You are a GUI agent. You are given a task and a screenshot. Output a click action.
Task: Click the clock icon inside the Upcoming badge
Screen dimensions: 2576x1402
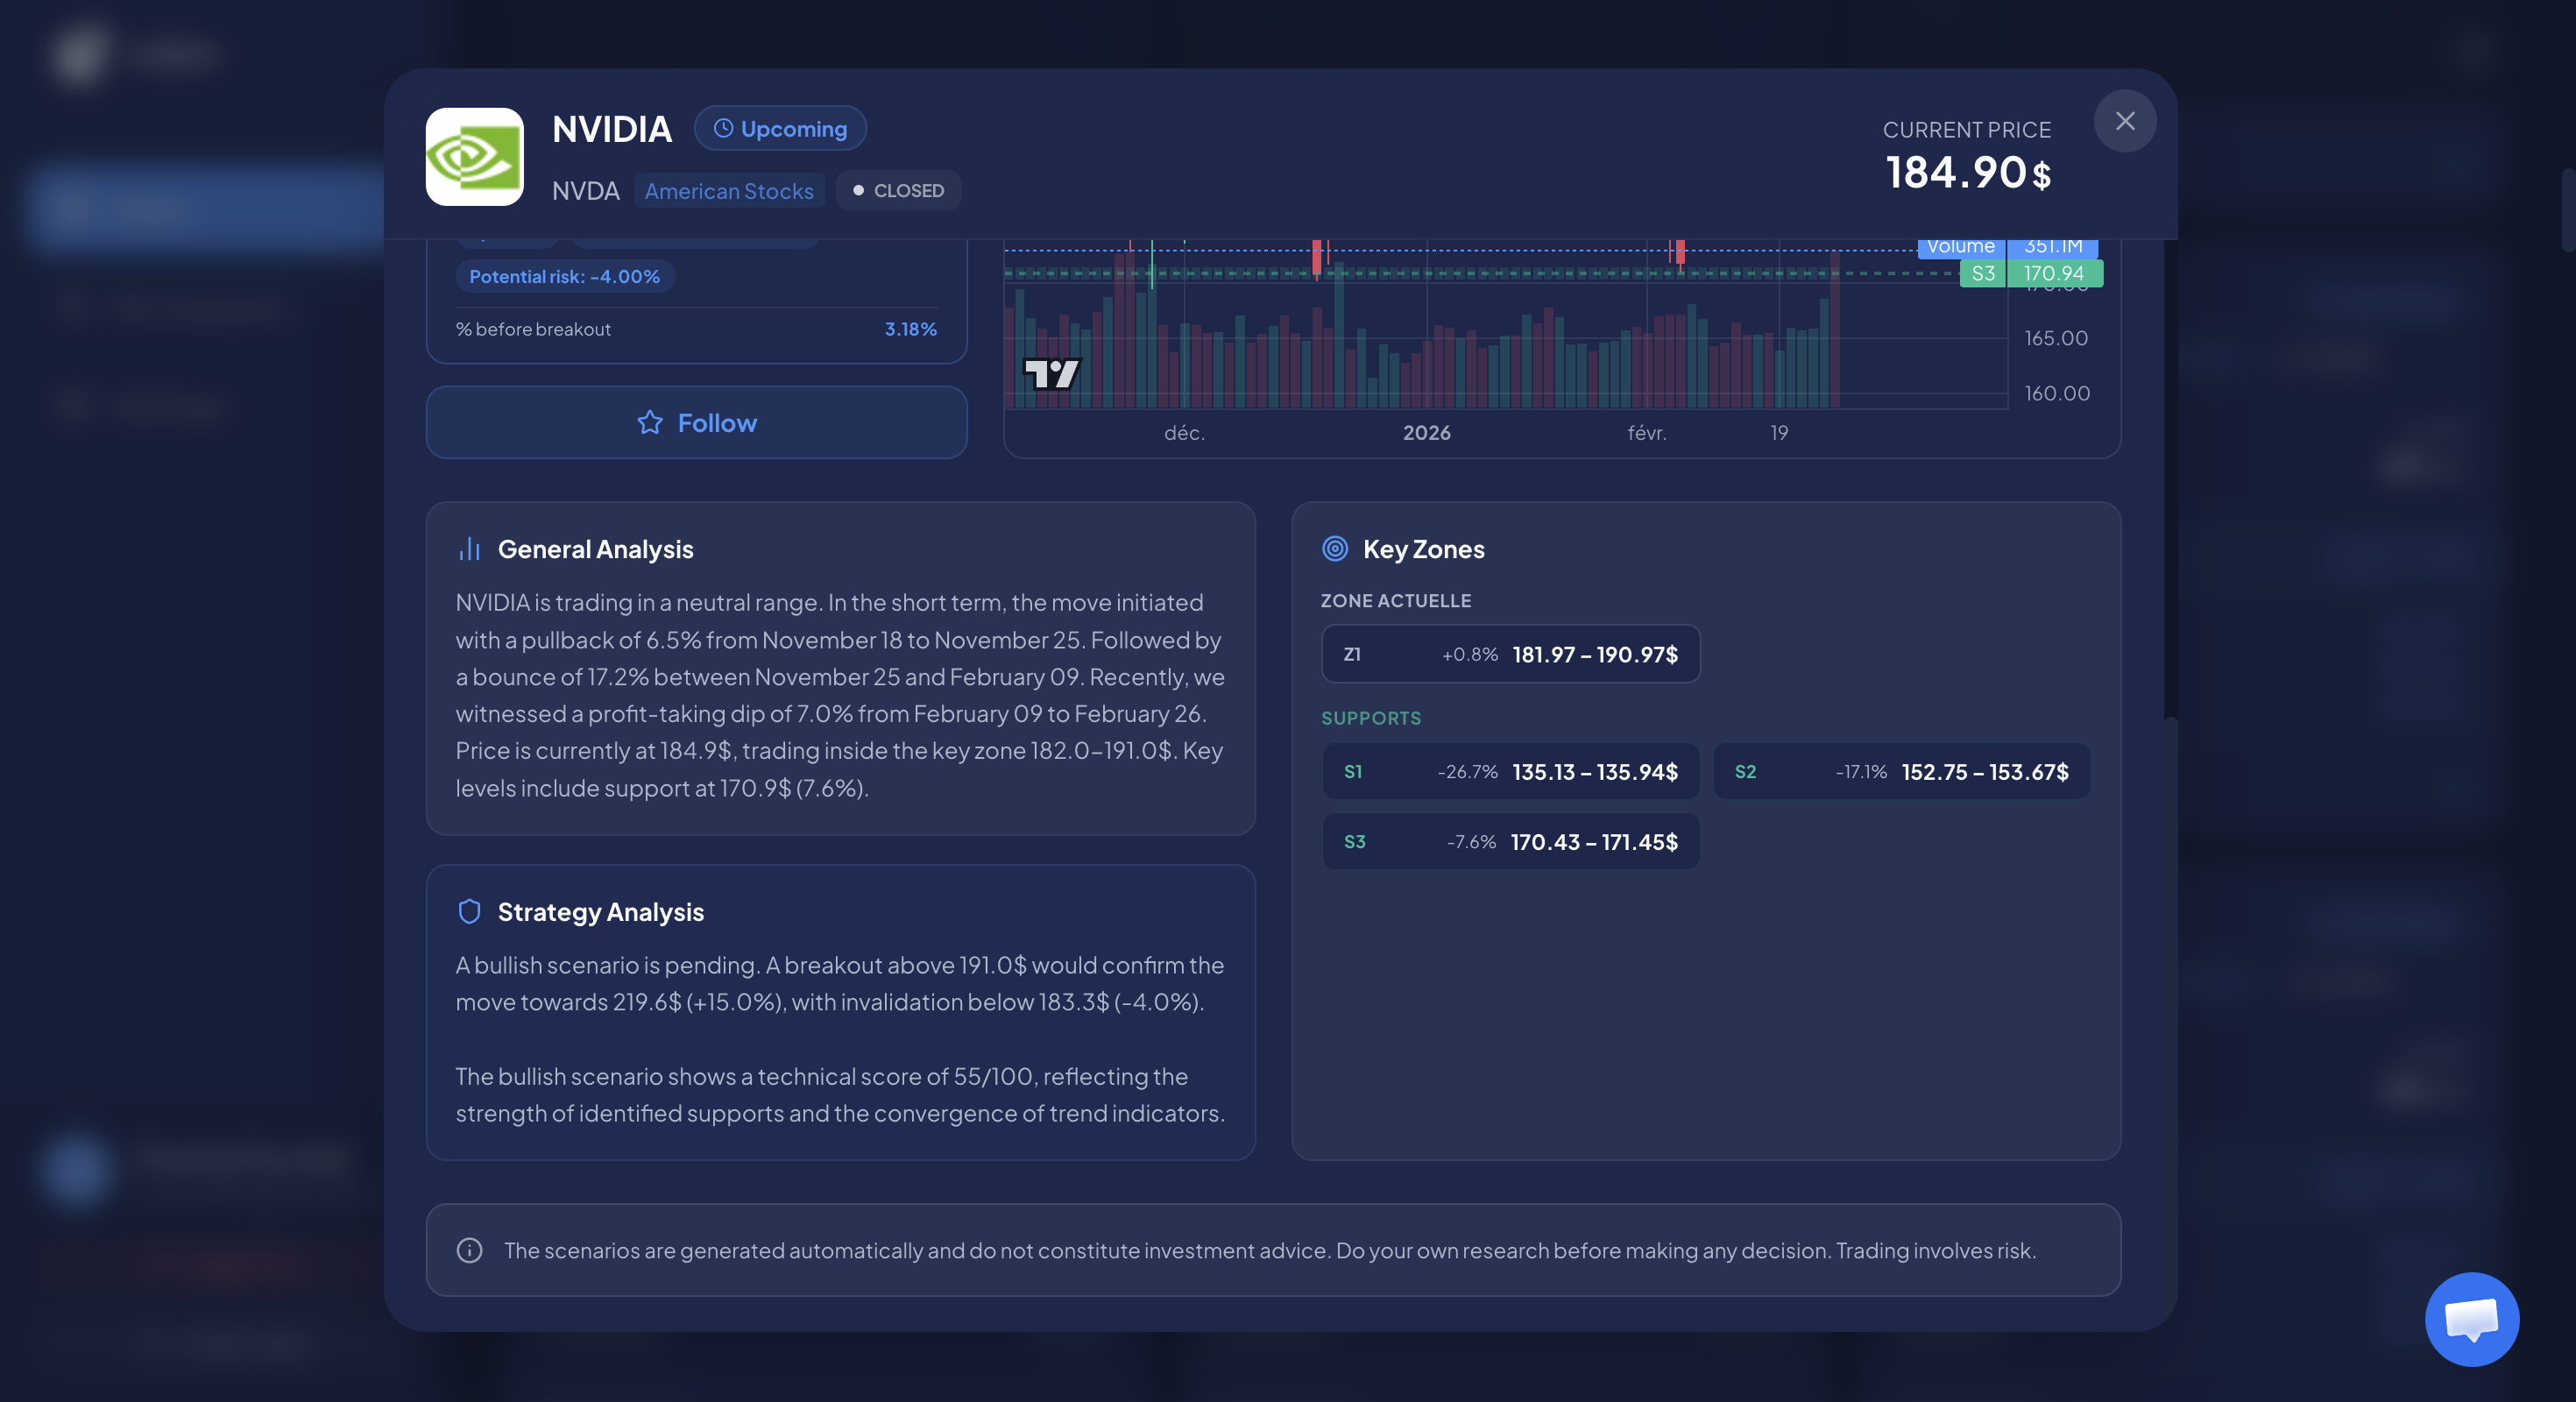point(724,128)
